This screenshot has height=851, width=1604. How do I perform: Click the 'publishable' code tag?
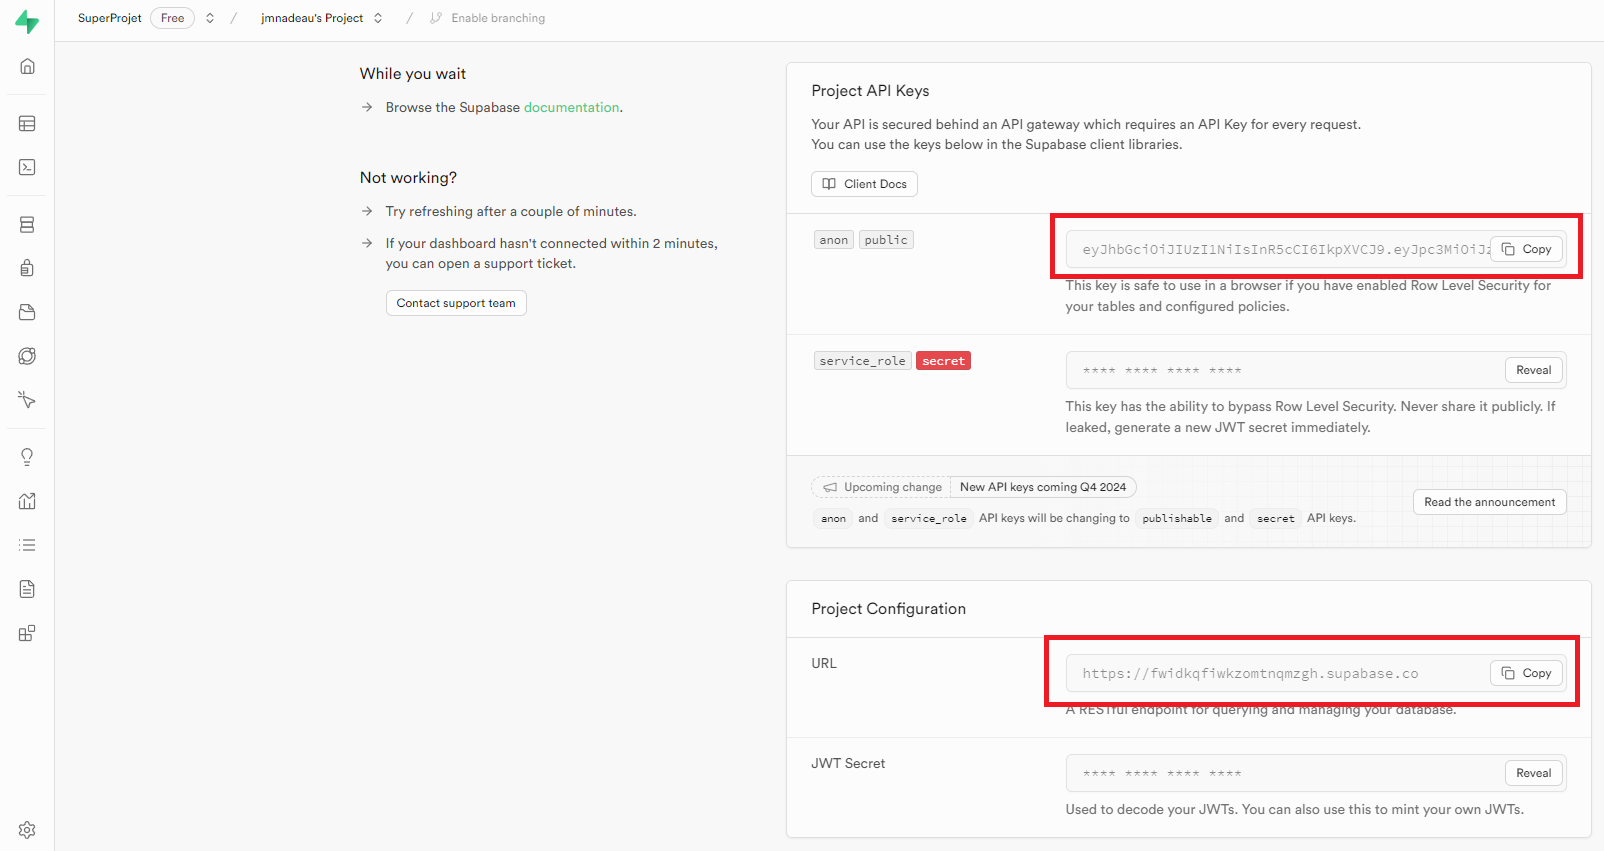click(1177, 518)
